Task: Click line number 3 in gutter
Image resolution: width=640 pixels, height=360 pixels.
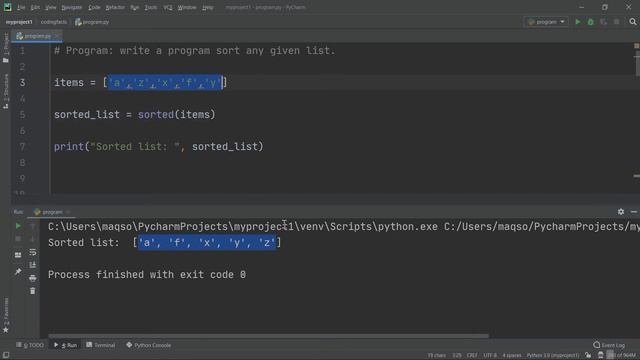Action: 22,83
